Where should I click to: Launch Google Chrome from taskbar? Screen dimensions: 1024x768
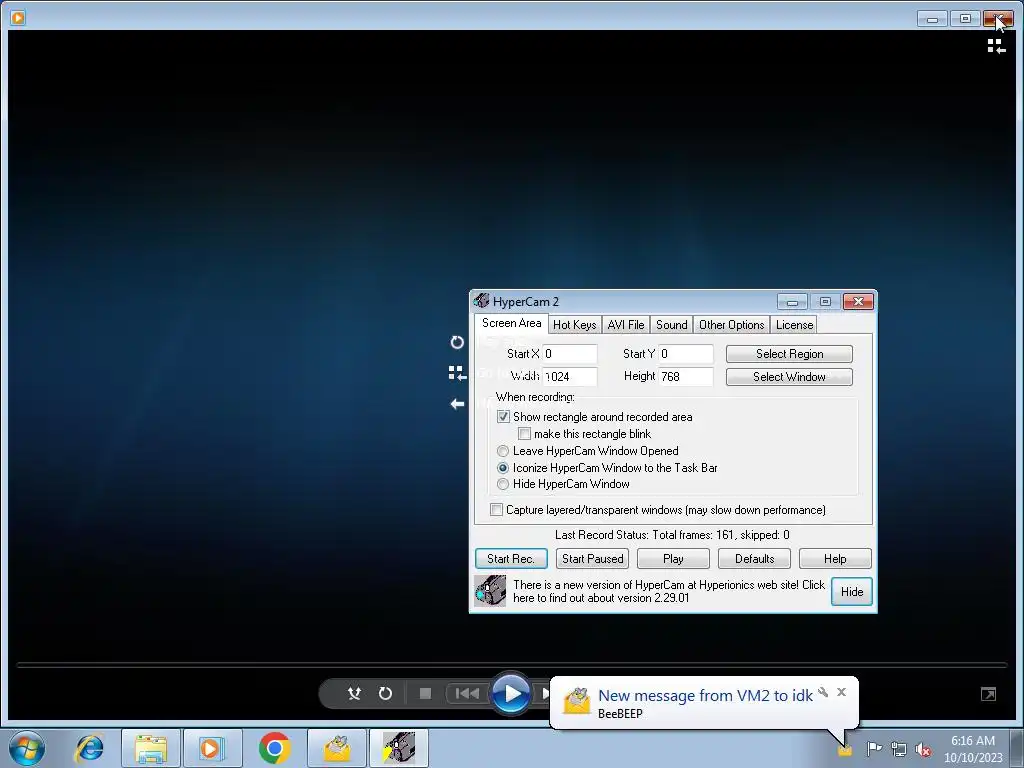tap(274, 748)
